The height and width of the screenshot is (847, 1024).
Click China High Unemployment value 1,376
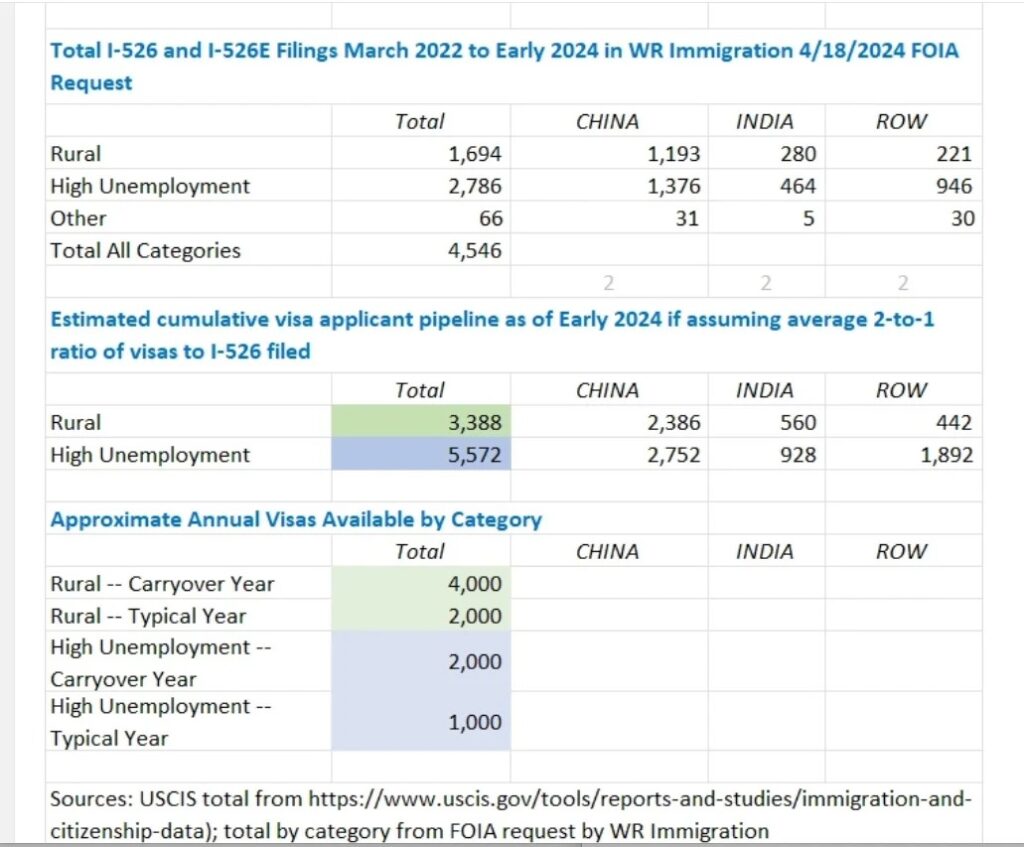(x=673, y=186)
